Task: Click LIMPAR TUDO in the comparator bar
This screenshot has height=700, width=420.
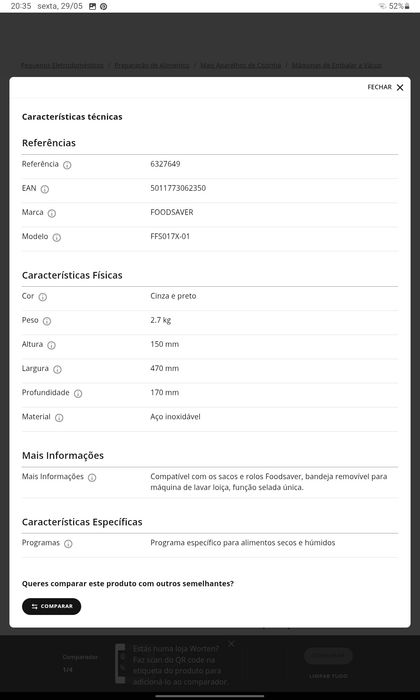Action: click(x=329, y=676)
